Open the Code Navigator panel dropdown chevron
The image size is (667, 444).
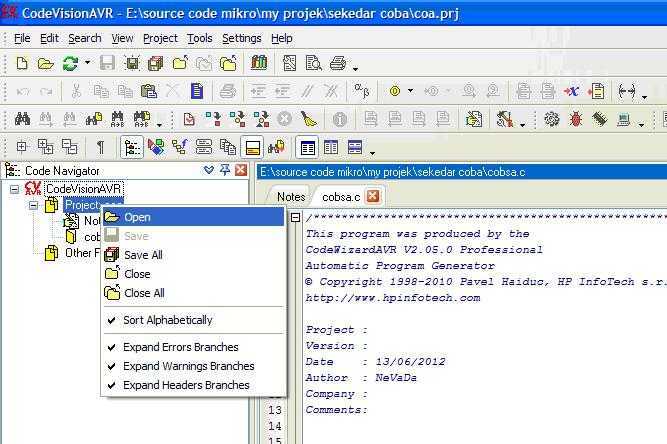tap(208, 170)
